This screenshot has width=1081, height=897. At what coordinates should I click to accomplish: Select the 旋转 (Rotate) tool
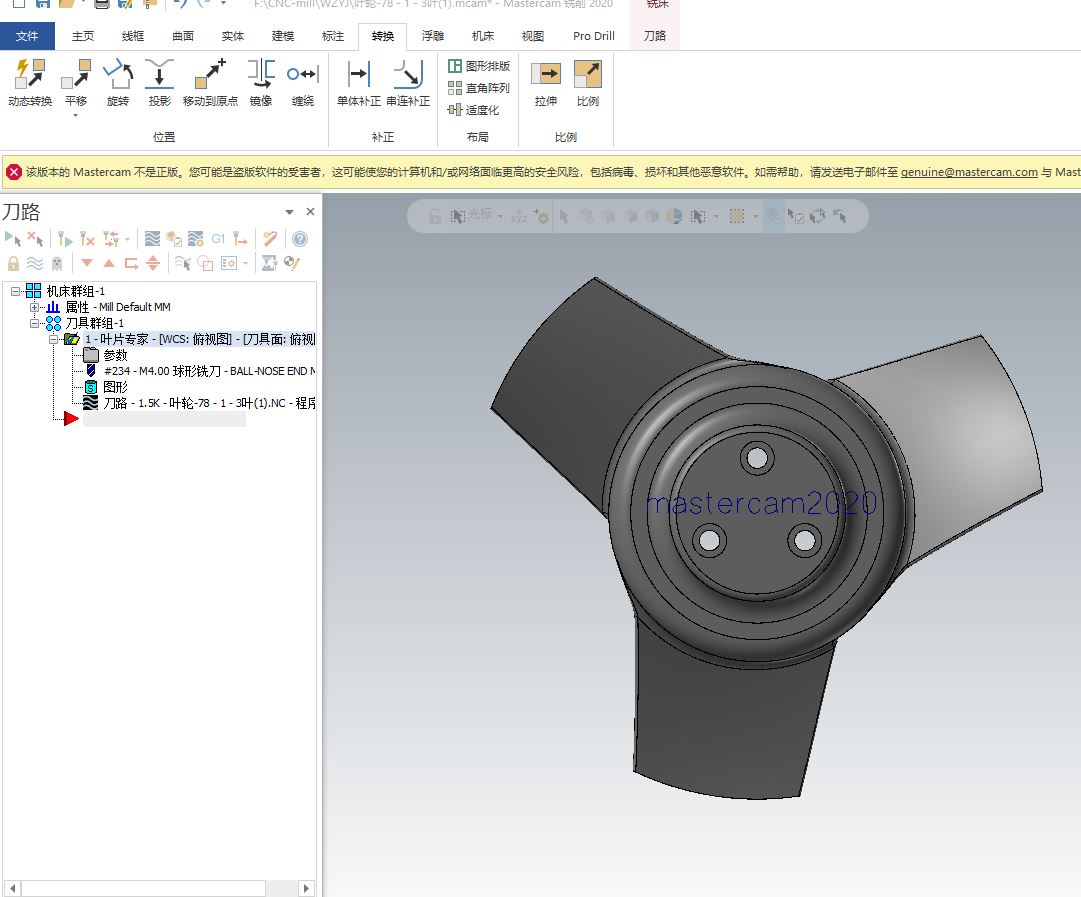click(118, 82)
